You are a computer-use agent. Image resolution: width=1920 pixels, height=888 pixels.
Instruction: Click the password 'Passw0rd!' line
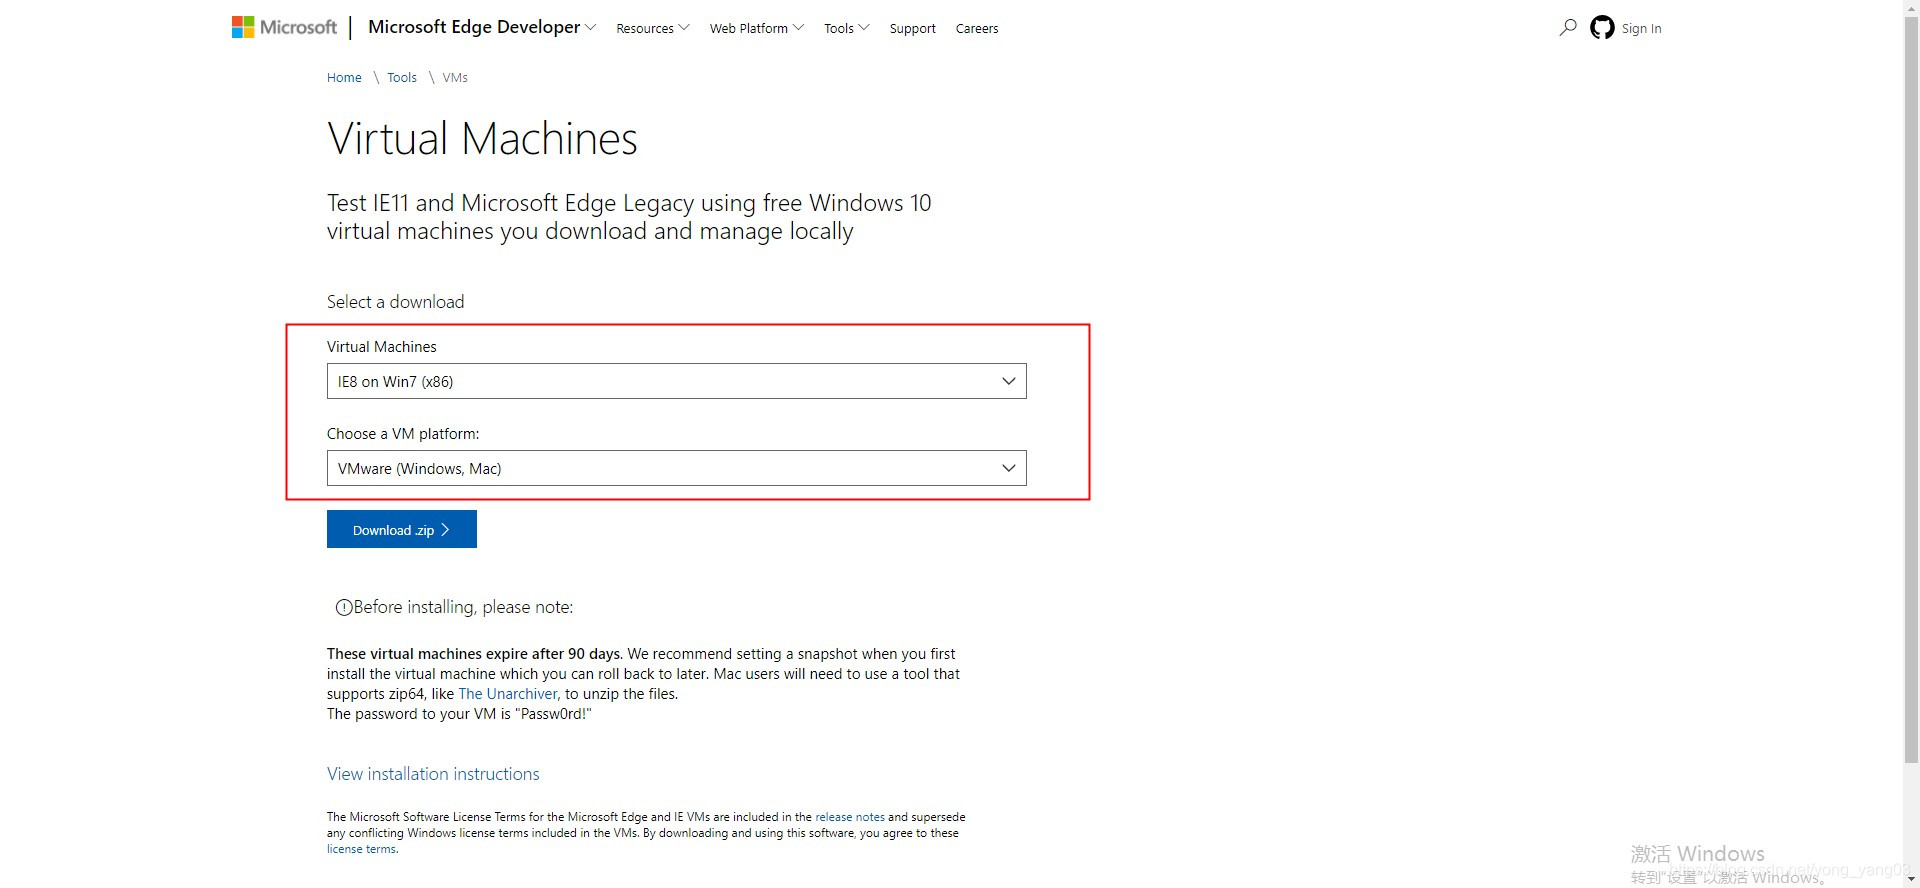459,714
